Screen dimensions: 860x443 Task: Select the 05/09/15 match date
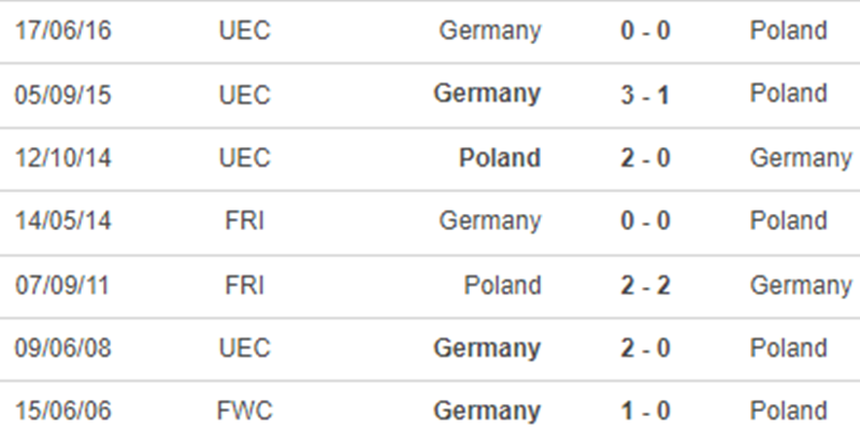[x=63, y=94]
